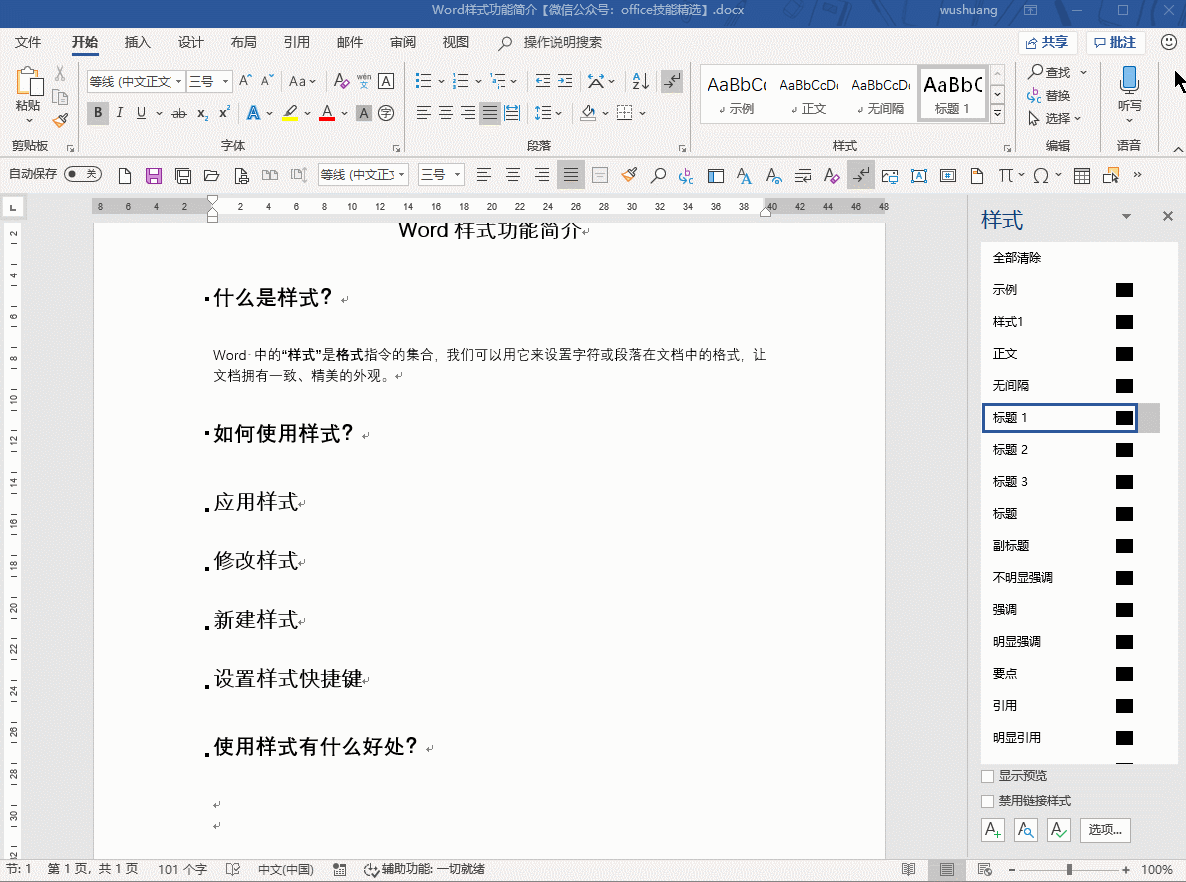Click the enclosed character icon
This screenshot has width=1186, height=882.
pyautogui.click(x=386, y=113)
